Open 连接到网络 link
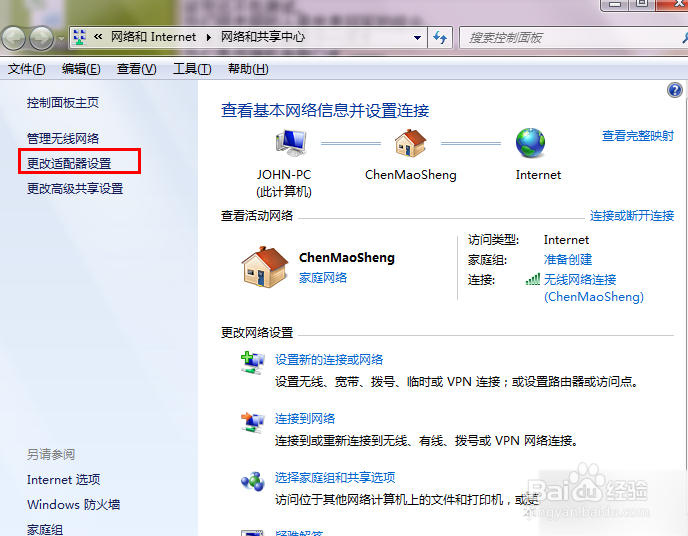 coord(305,418)
